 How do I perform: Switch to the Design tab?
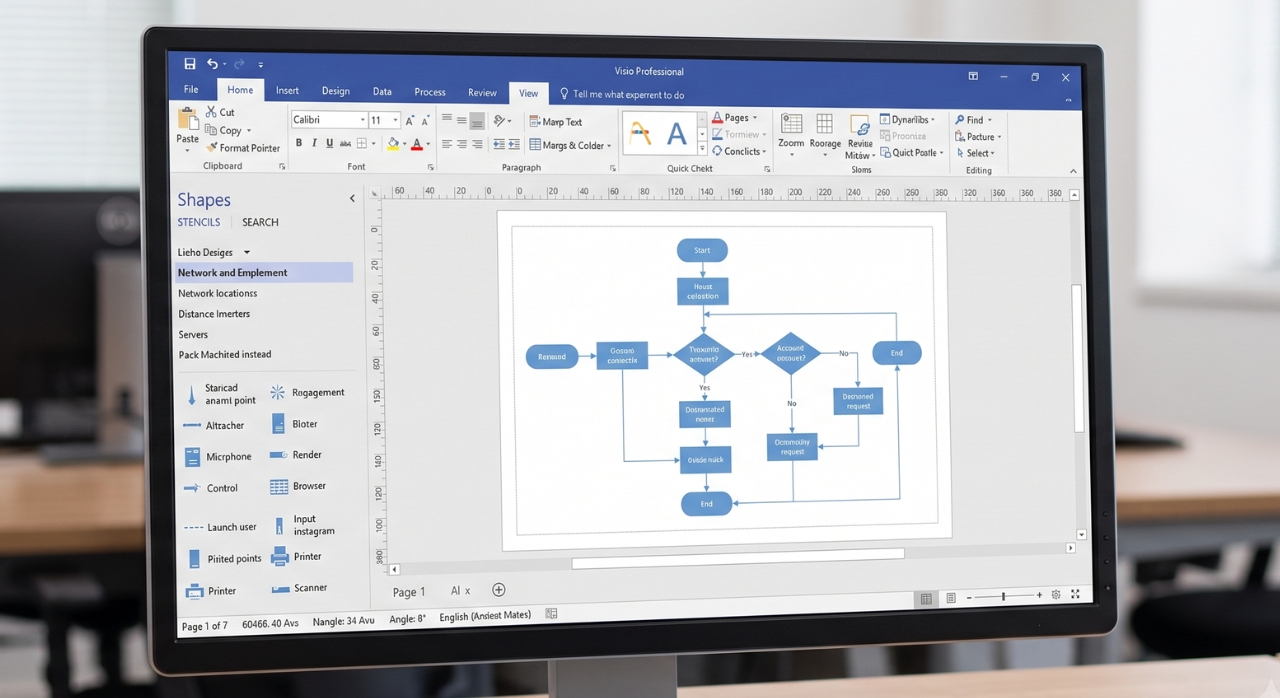[x=336, y=91]
